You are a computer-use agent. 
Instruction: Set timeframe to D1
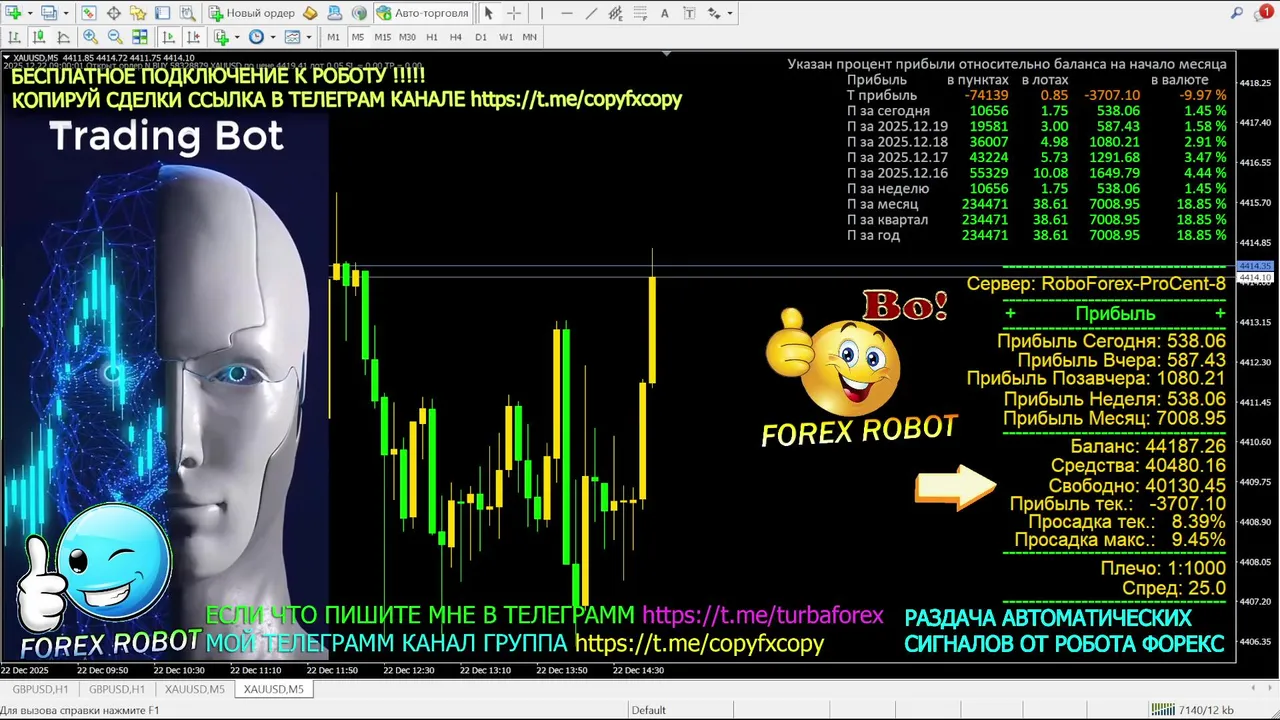[481, 37]
